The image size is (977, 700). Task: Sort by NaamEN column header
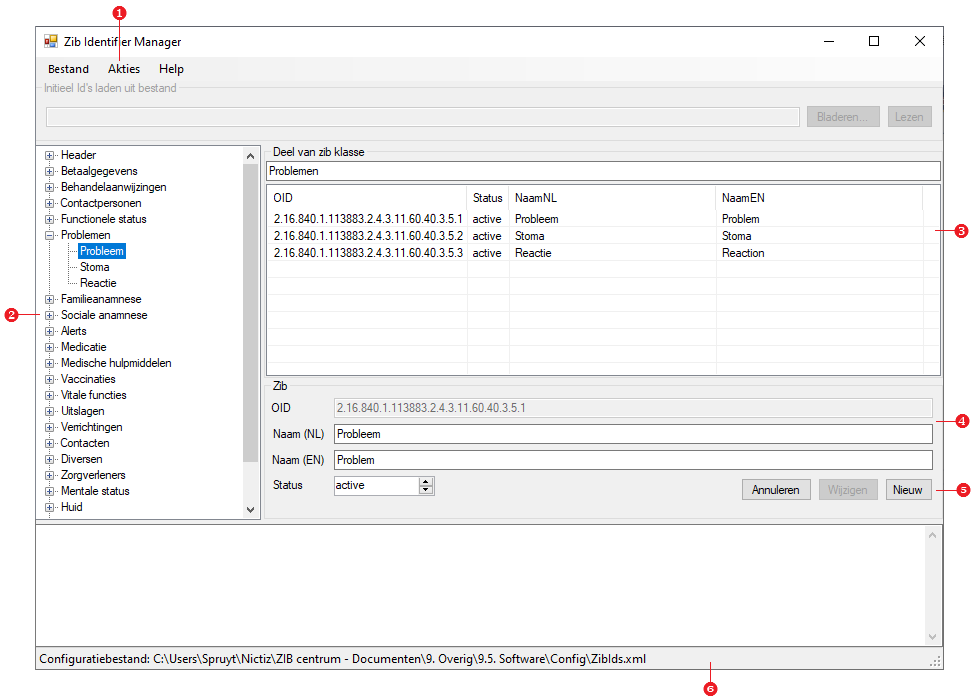[819, 198]
